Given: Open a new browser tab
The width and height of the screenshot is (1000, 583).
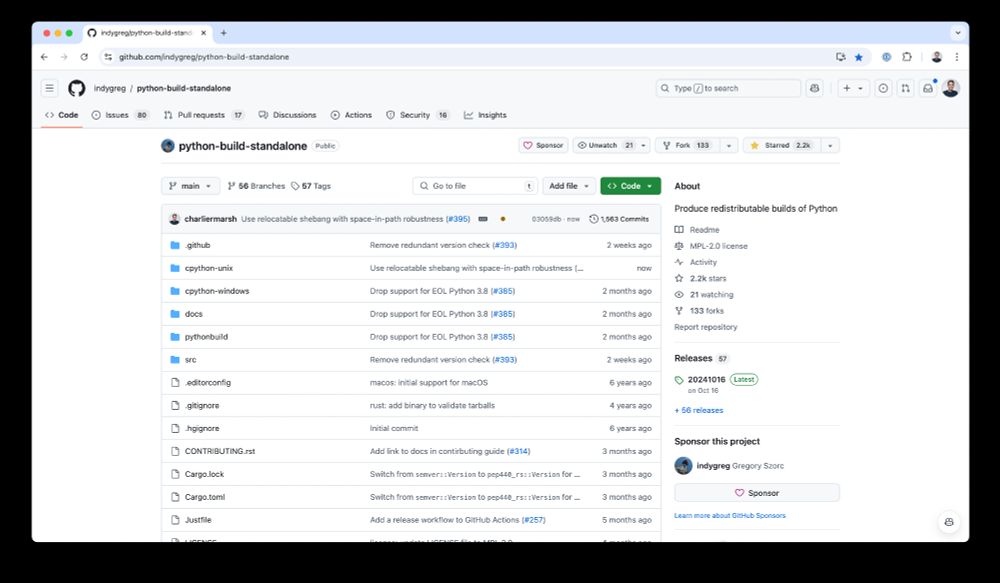Looking at the screenshot, I should pos(223,33).
